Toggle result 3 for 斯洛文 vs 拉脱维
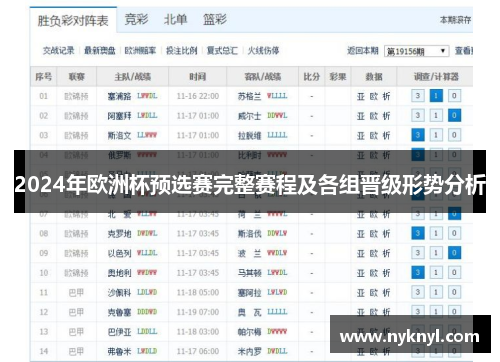Image resolution: width=500 pixels, height=362 pixels. tap(418, 135)
